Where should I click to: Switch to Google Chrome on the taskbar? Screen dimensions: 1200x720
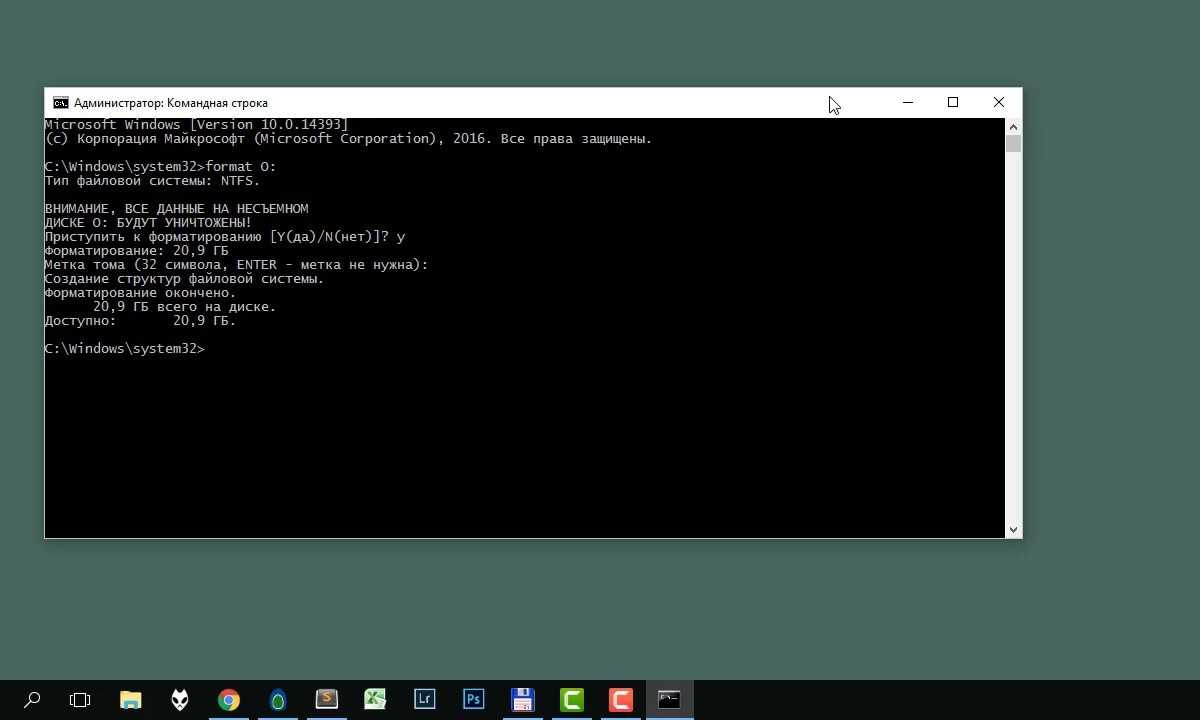tap(229, 700)
